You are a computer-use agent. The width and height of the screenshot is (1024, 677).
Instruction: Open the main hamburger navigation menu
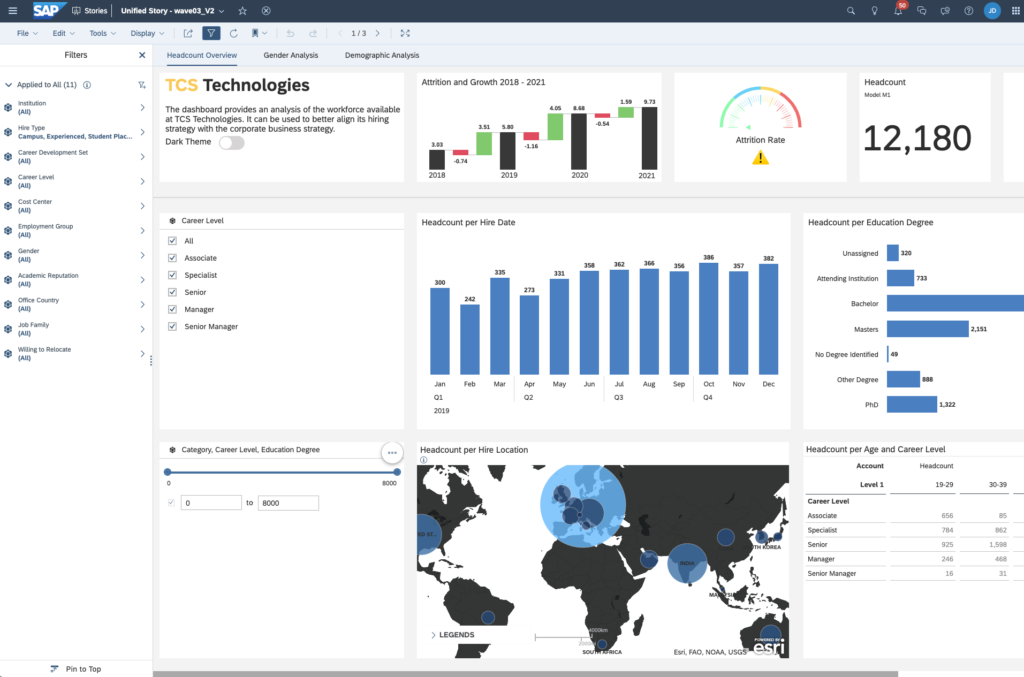[x=12, y=10]
